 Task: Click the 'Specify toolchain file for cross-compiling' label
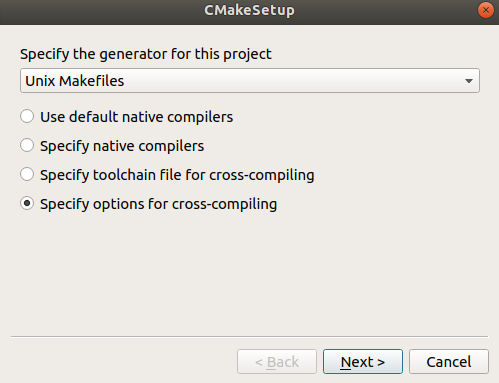coord(177,175)
